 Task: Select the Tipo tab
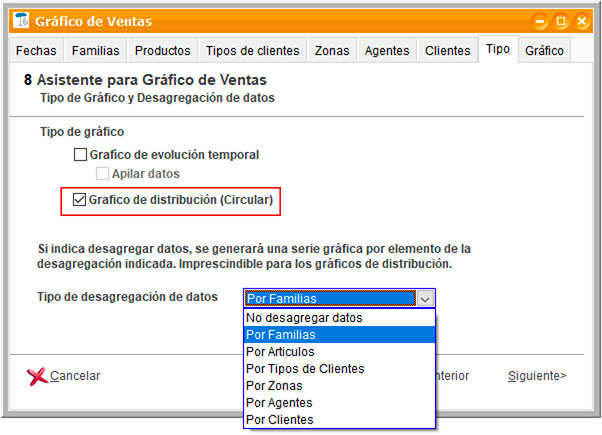tap(498, 49)
